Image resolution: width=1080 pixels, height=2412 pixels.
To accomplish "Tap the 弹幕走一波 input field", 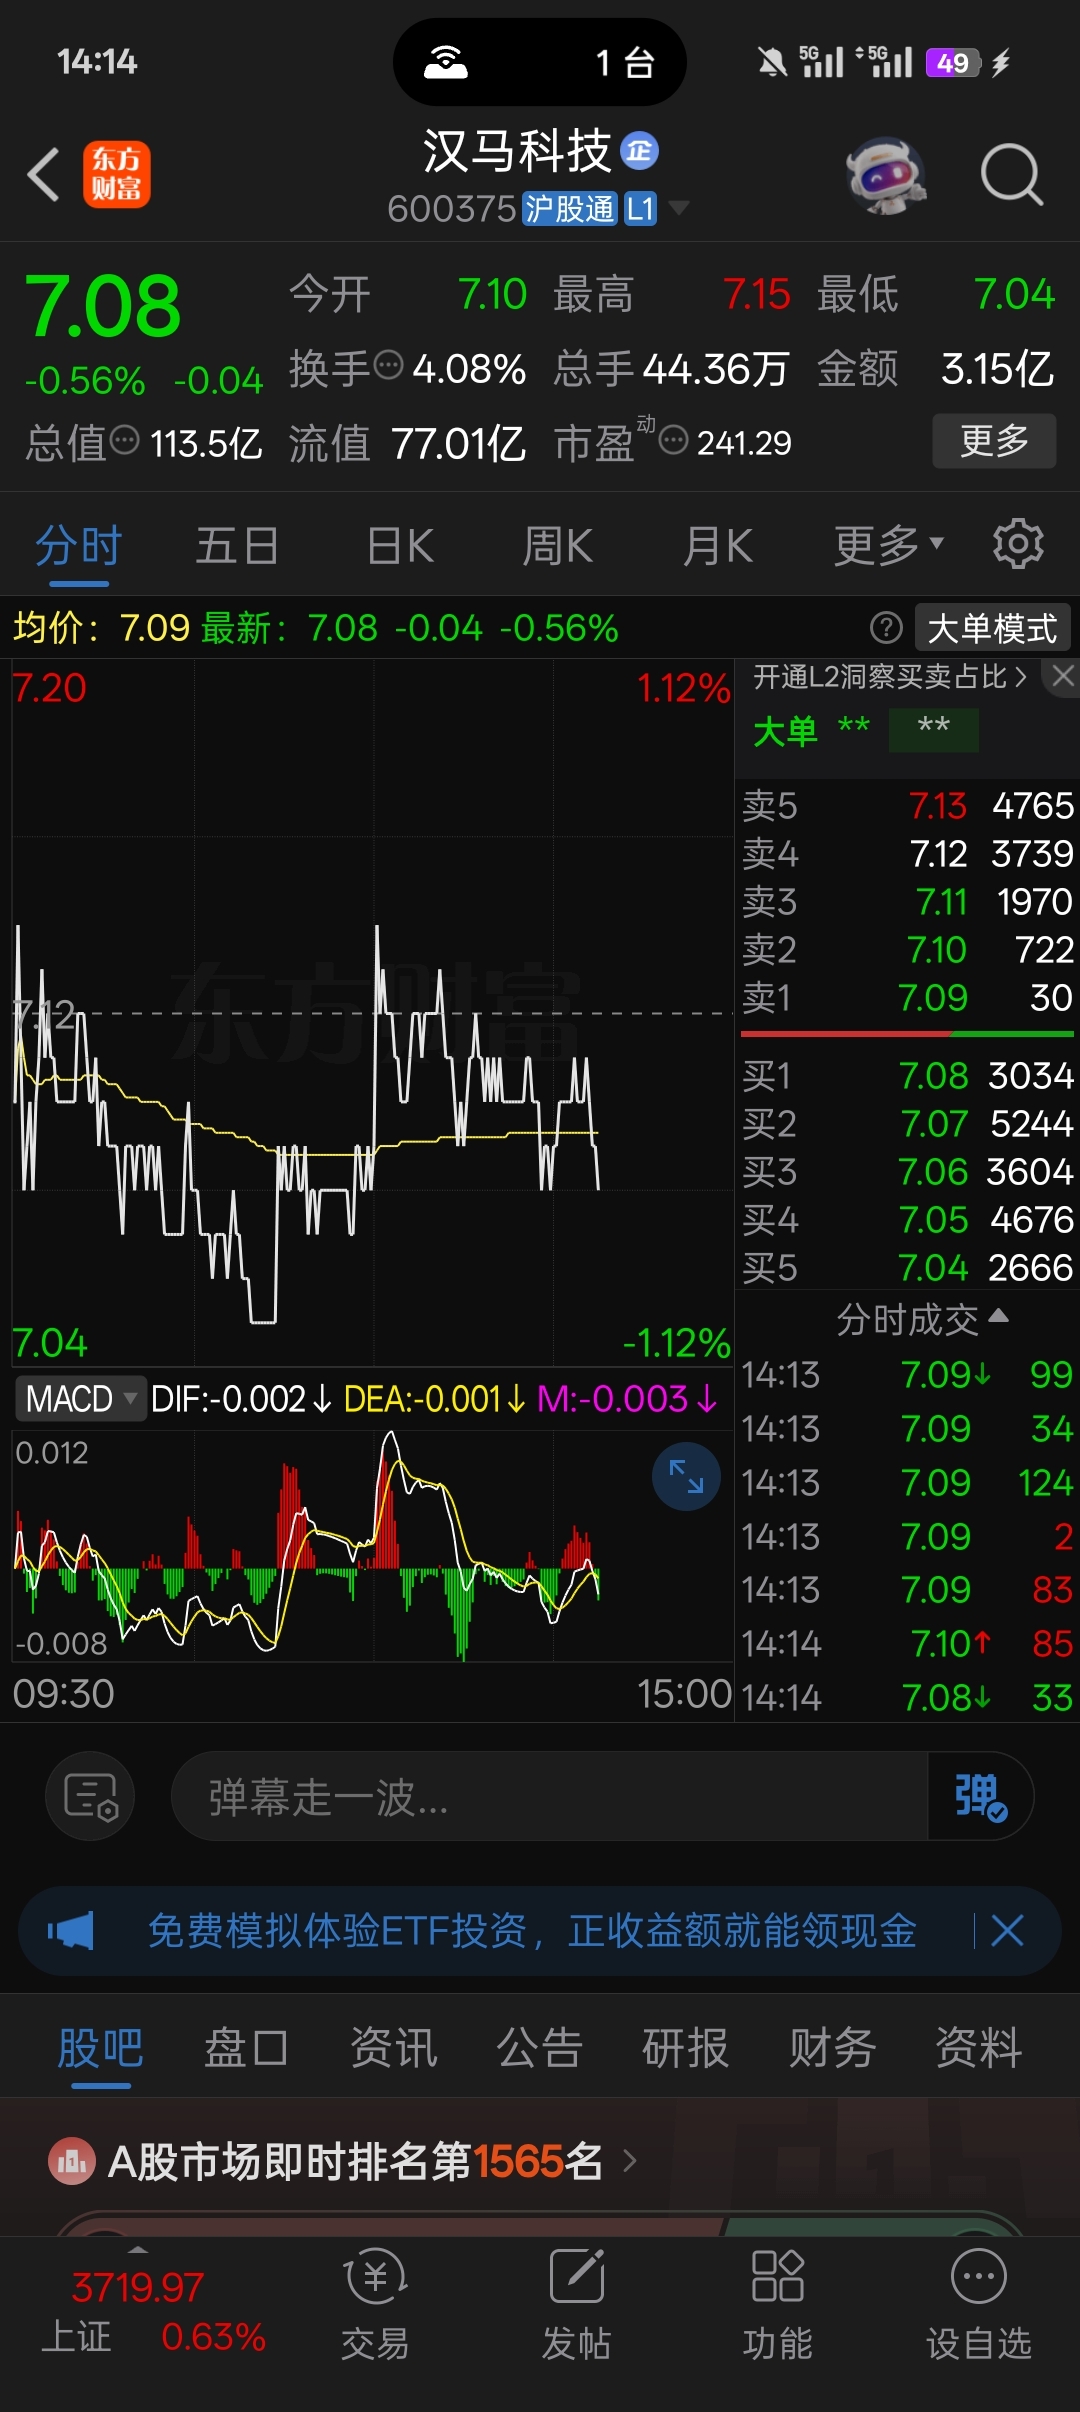I will click(550, 1796).
